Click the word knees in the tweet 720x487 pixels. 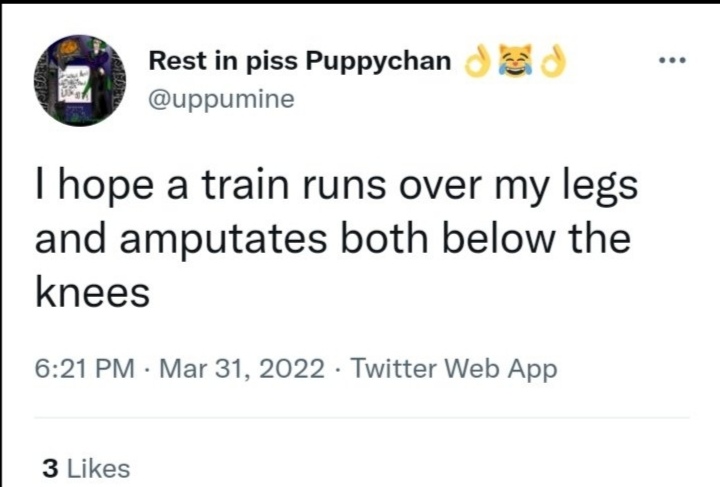93,293
